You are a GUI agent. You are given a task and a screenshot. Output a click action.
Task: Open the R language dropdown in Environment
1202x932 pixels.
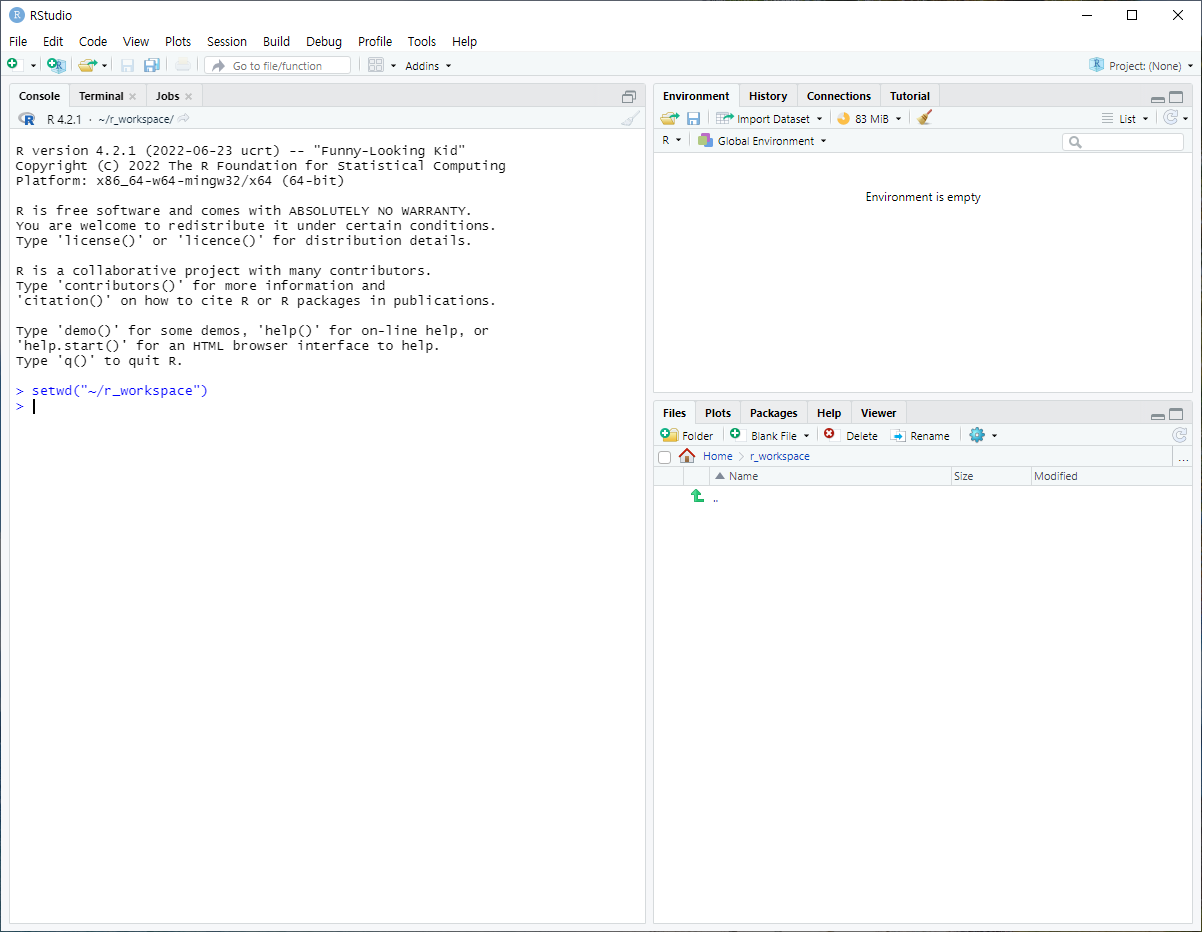(671, 141)
